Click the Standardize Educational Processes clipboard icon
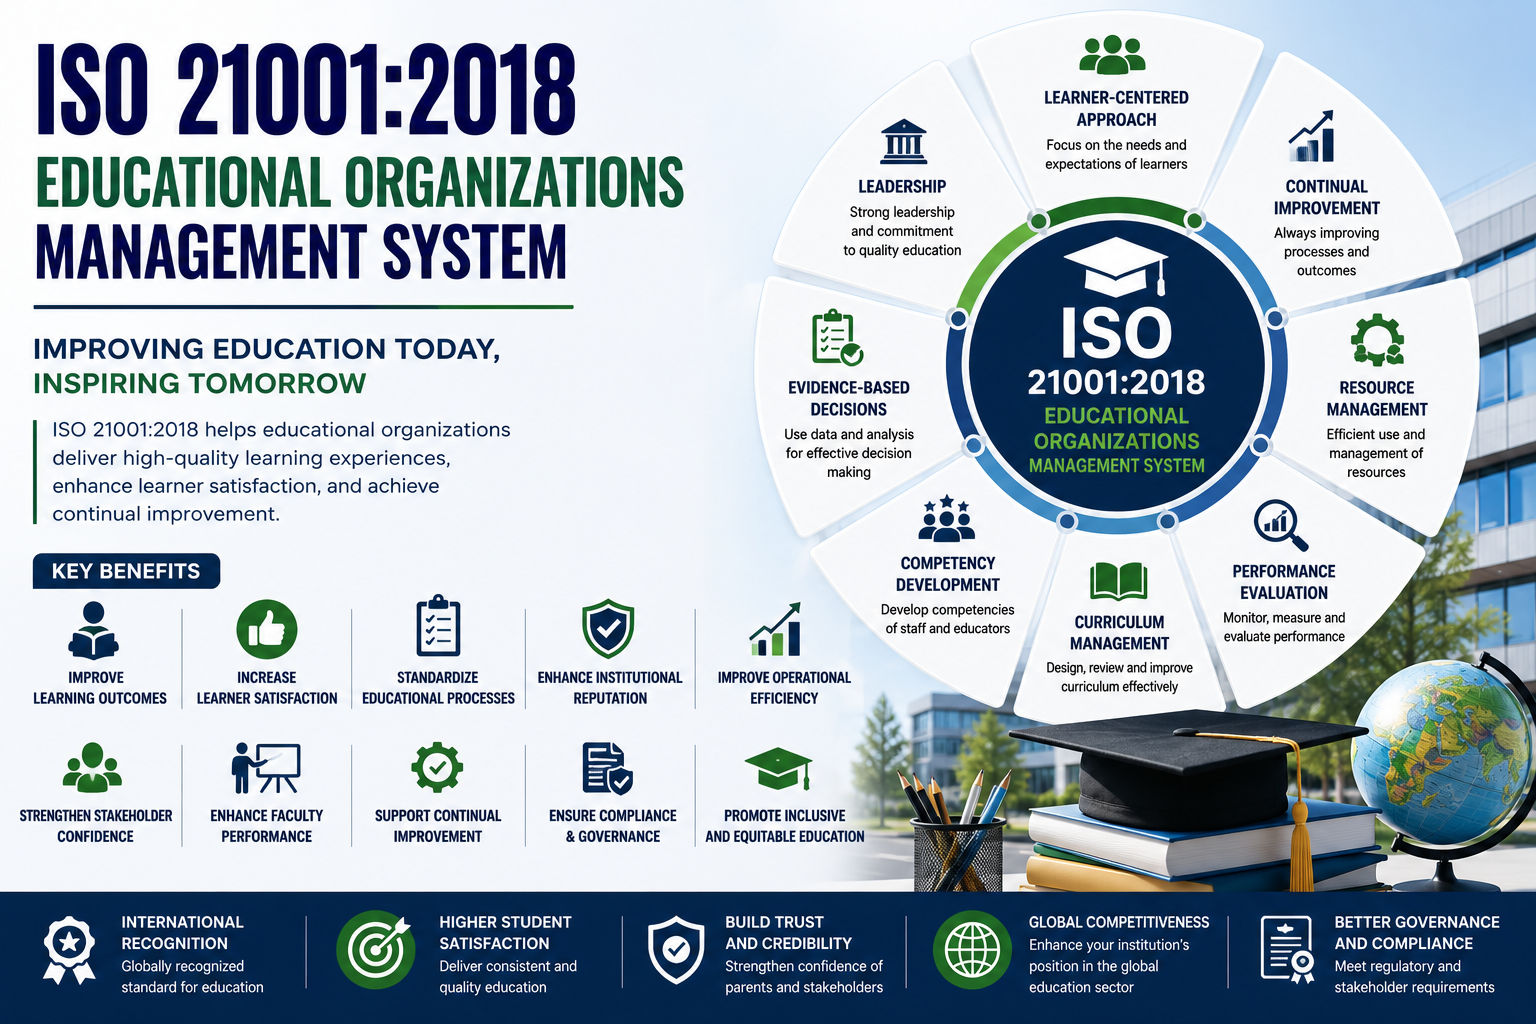This screenshot has width=1536, height=1024. click(x=438, y=627)
